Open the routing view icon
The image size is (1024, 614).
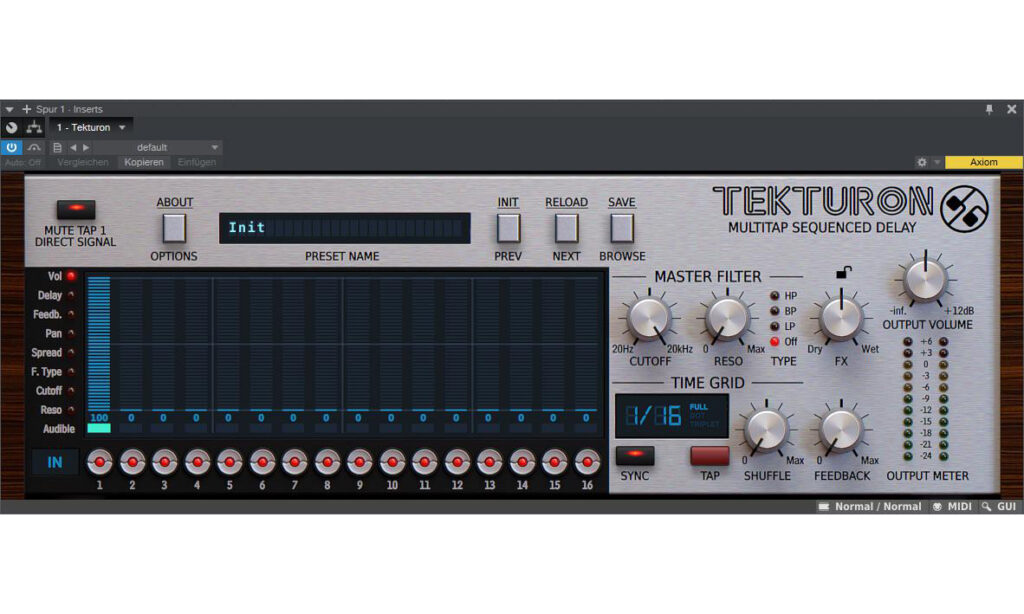[x=34, y=127]
